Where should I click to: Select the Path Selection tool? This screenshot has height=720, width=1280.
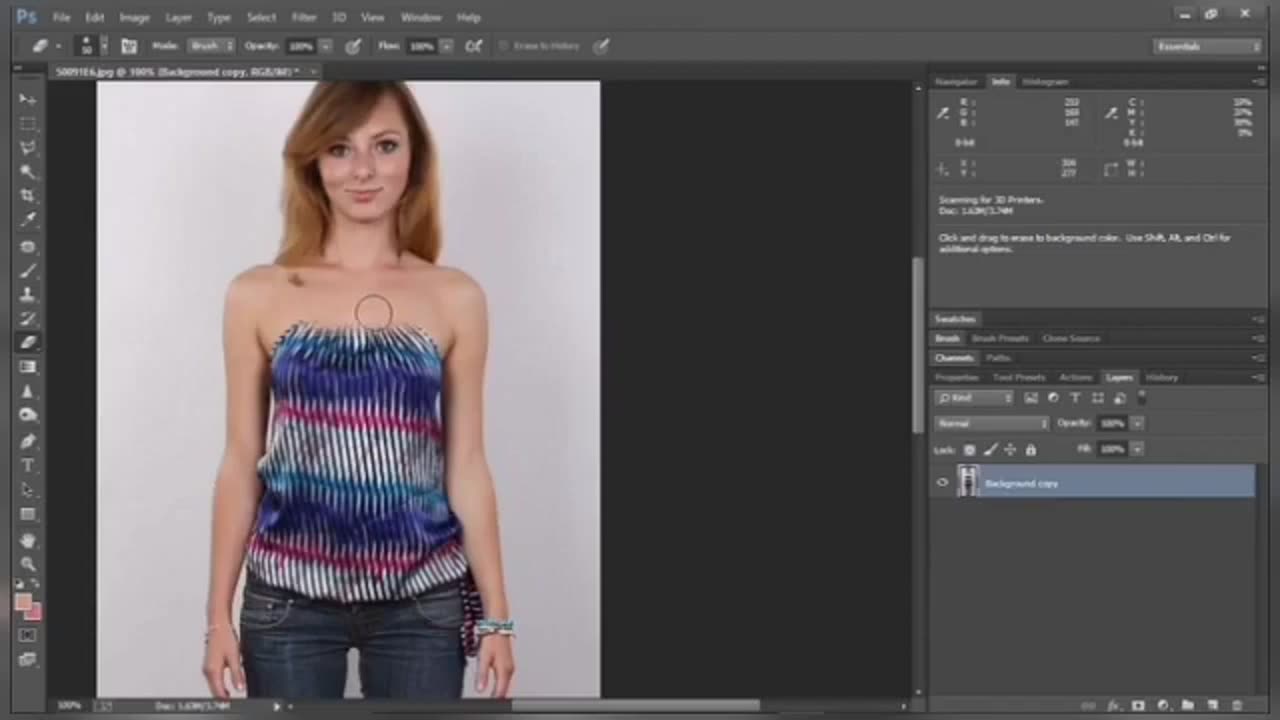tap(28, 490)
